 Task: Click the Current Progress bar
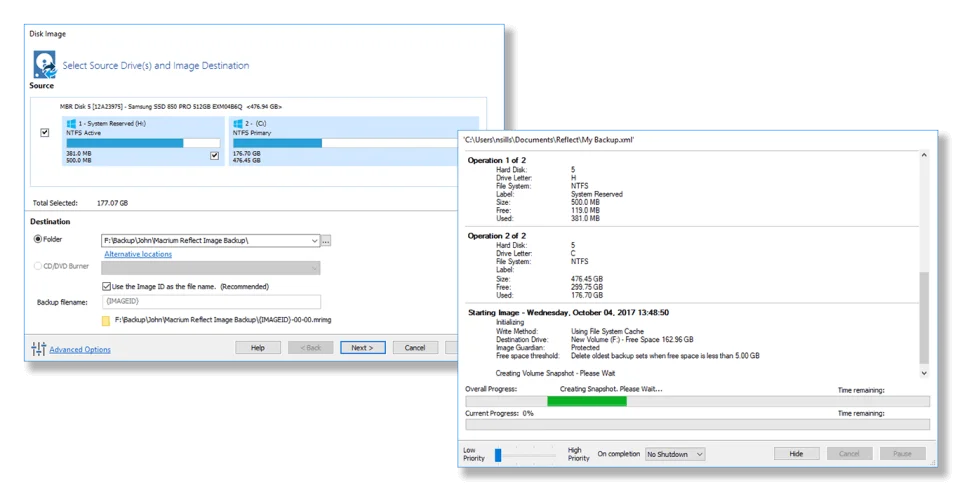click(697, 424)
